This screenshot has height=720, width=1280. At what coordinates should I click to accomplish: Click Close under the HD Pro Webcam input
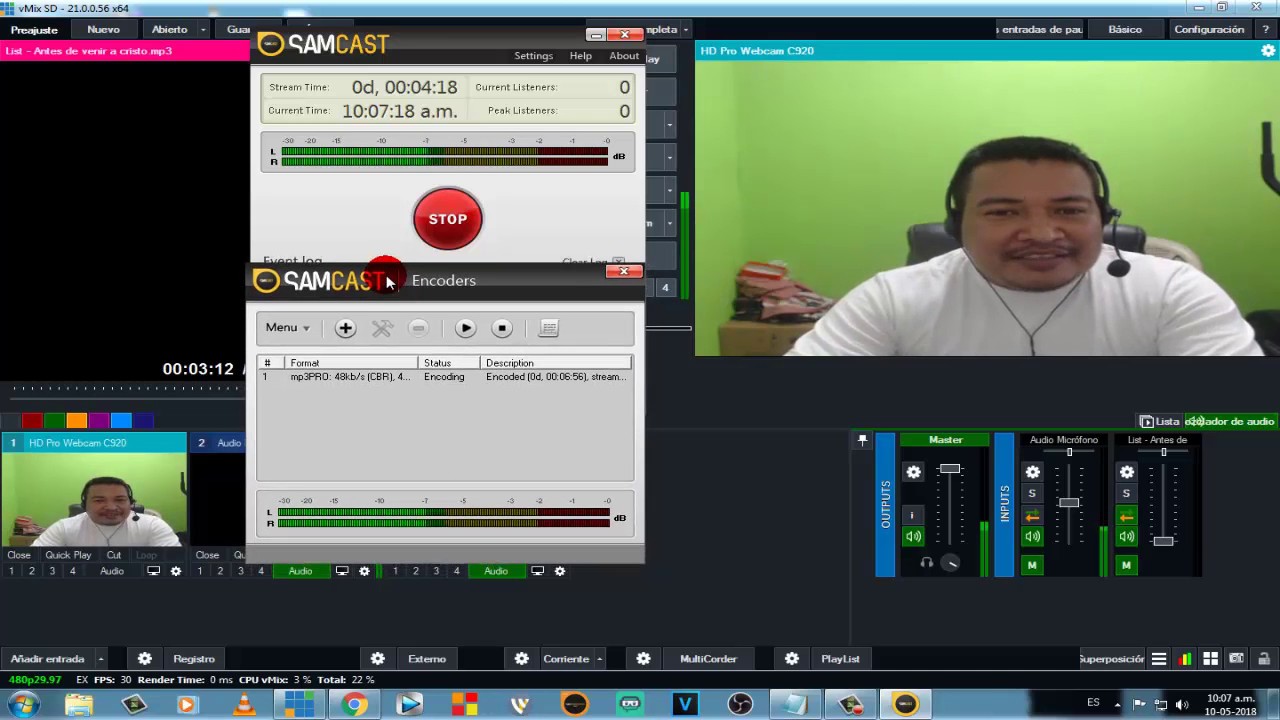(19, 555)
